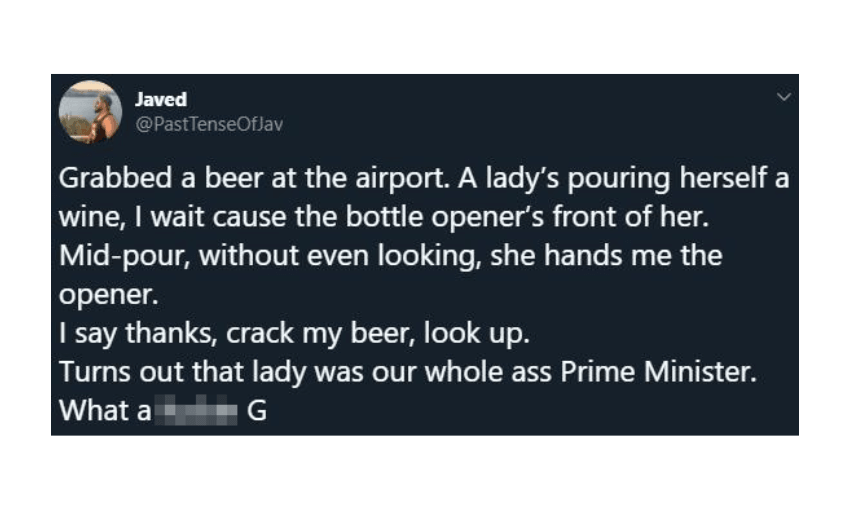Click the words 'Turns out that lady'
850x510 pixels.
pyautogui.click(x=169, y=372)
